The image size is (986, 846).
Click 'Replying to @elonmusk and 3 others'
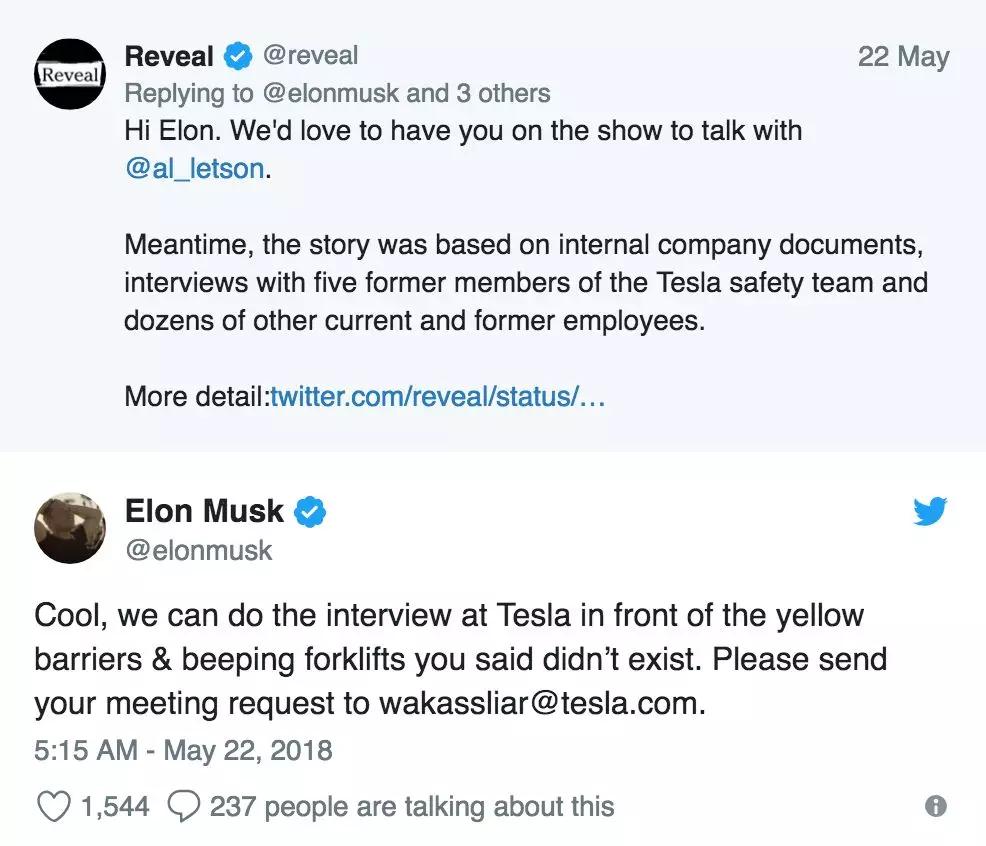337,94
